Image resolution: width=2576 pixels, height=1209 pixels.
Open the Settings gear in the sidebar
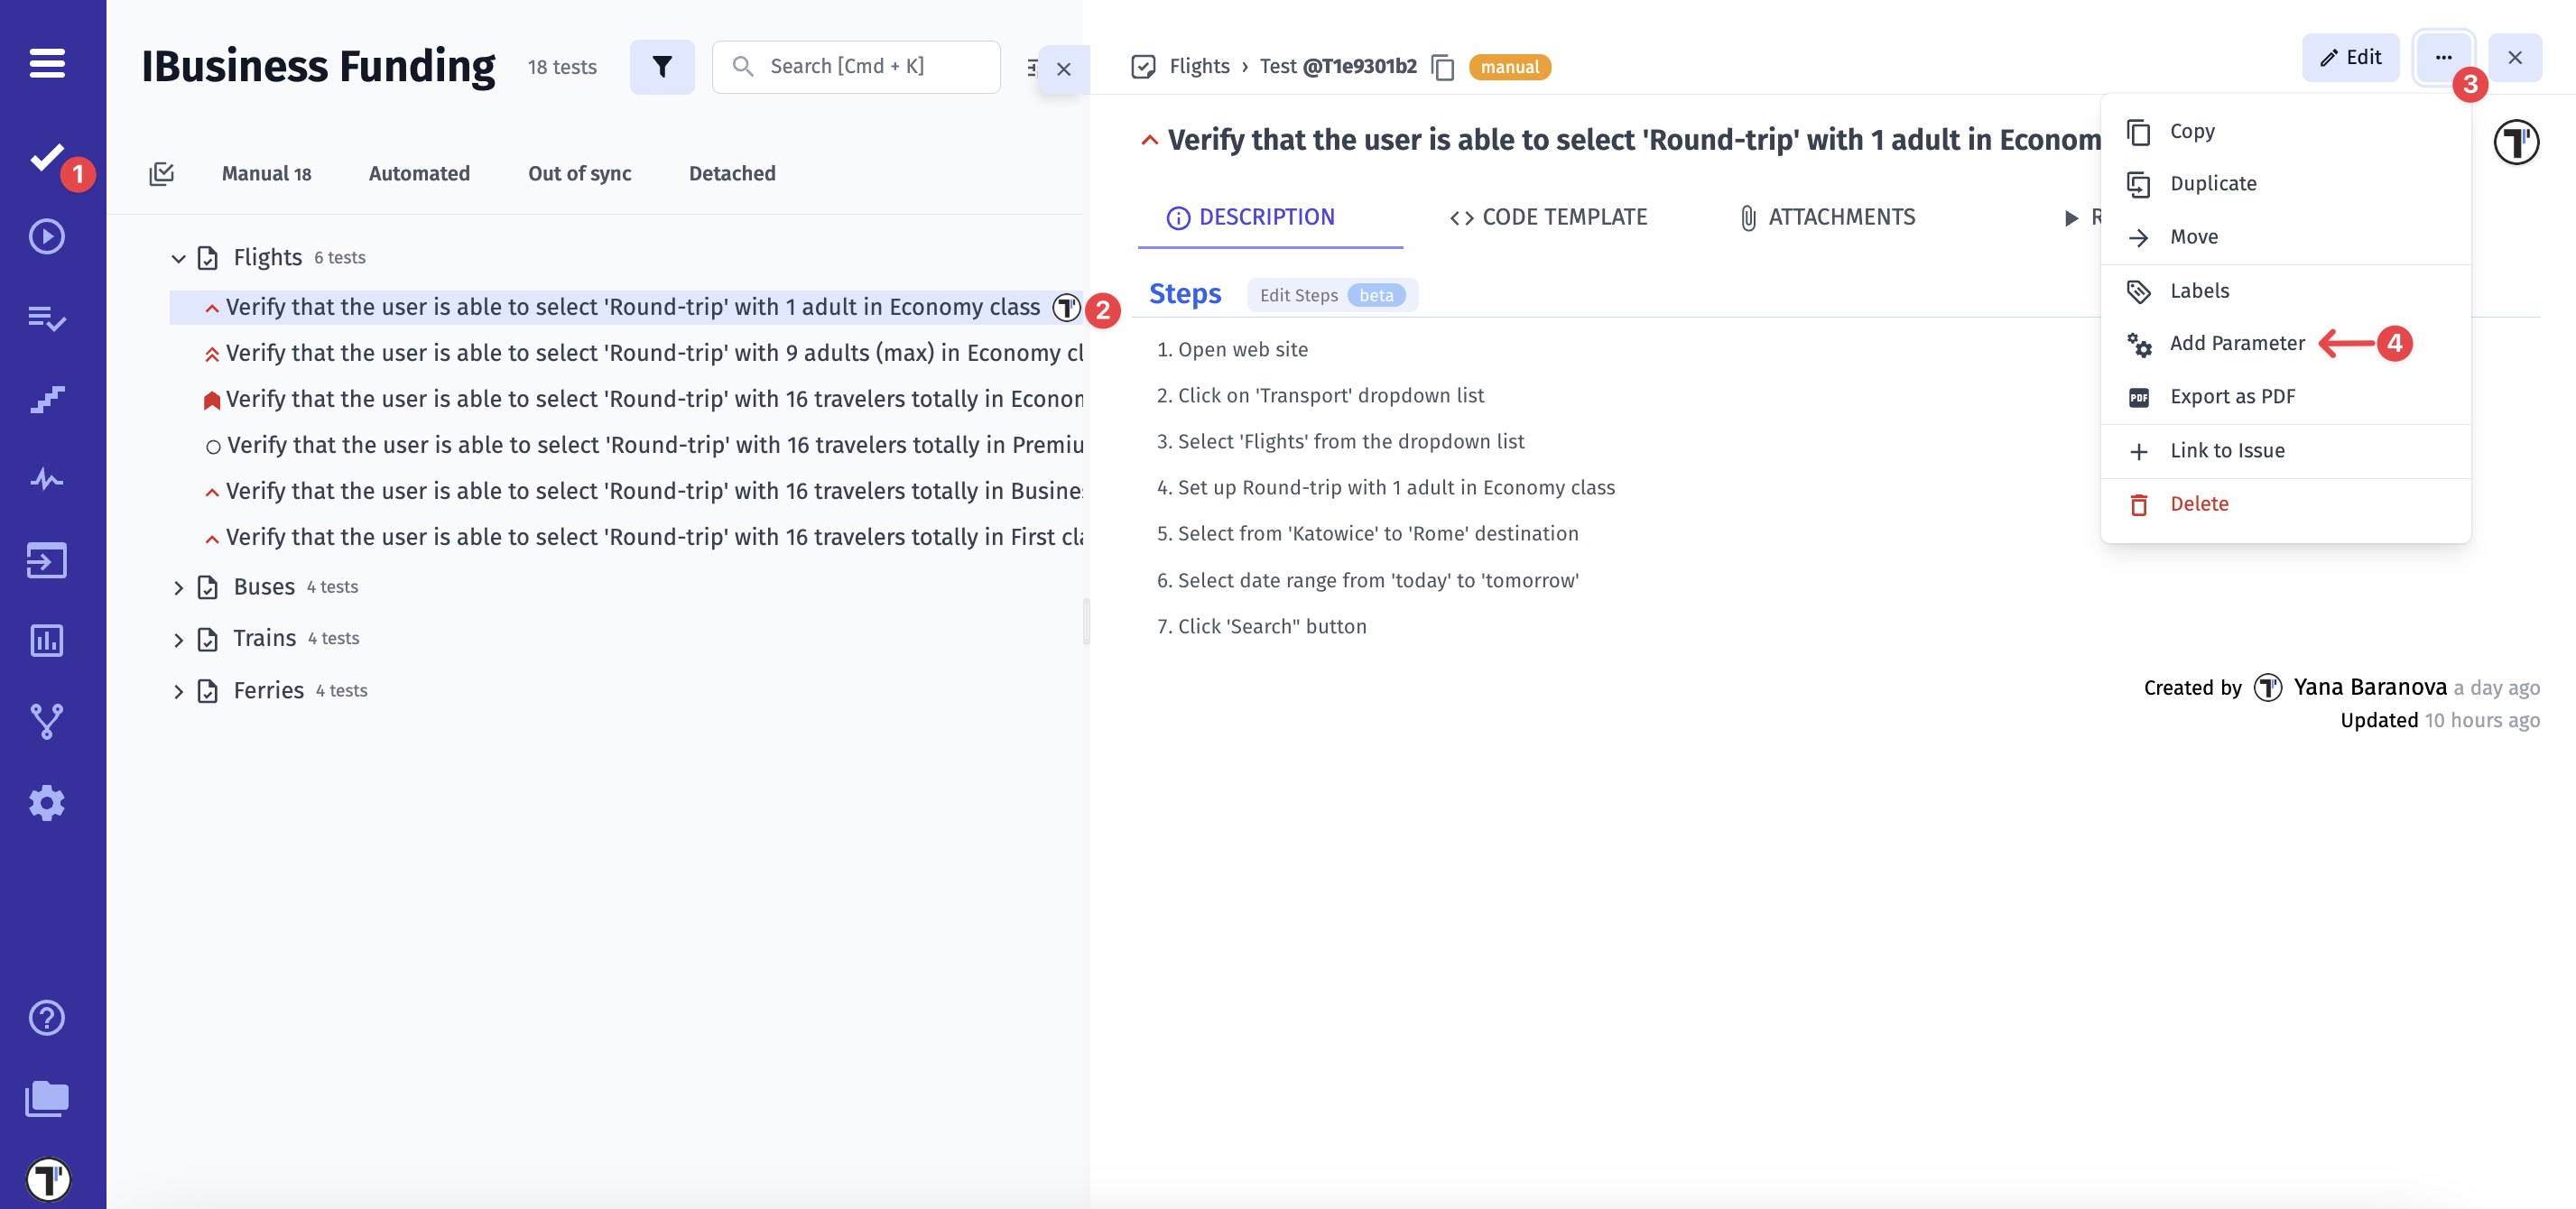[47, 802]
